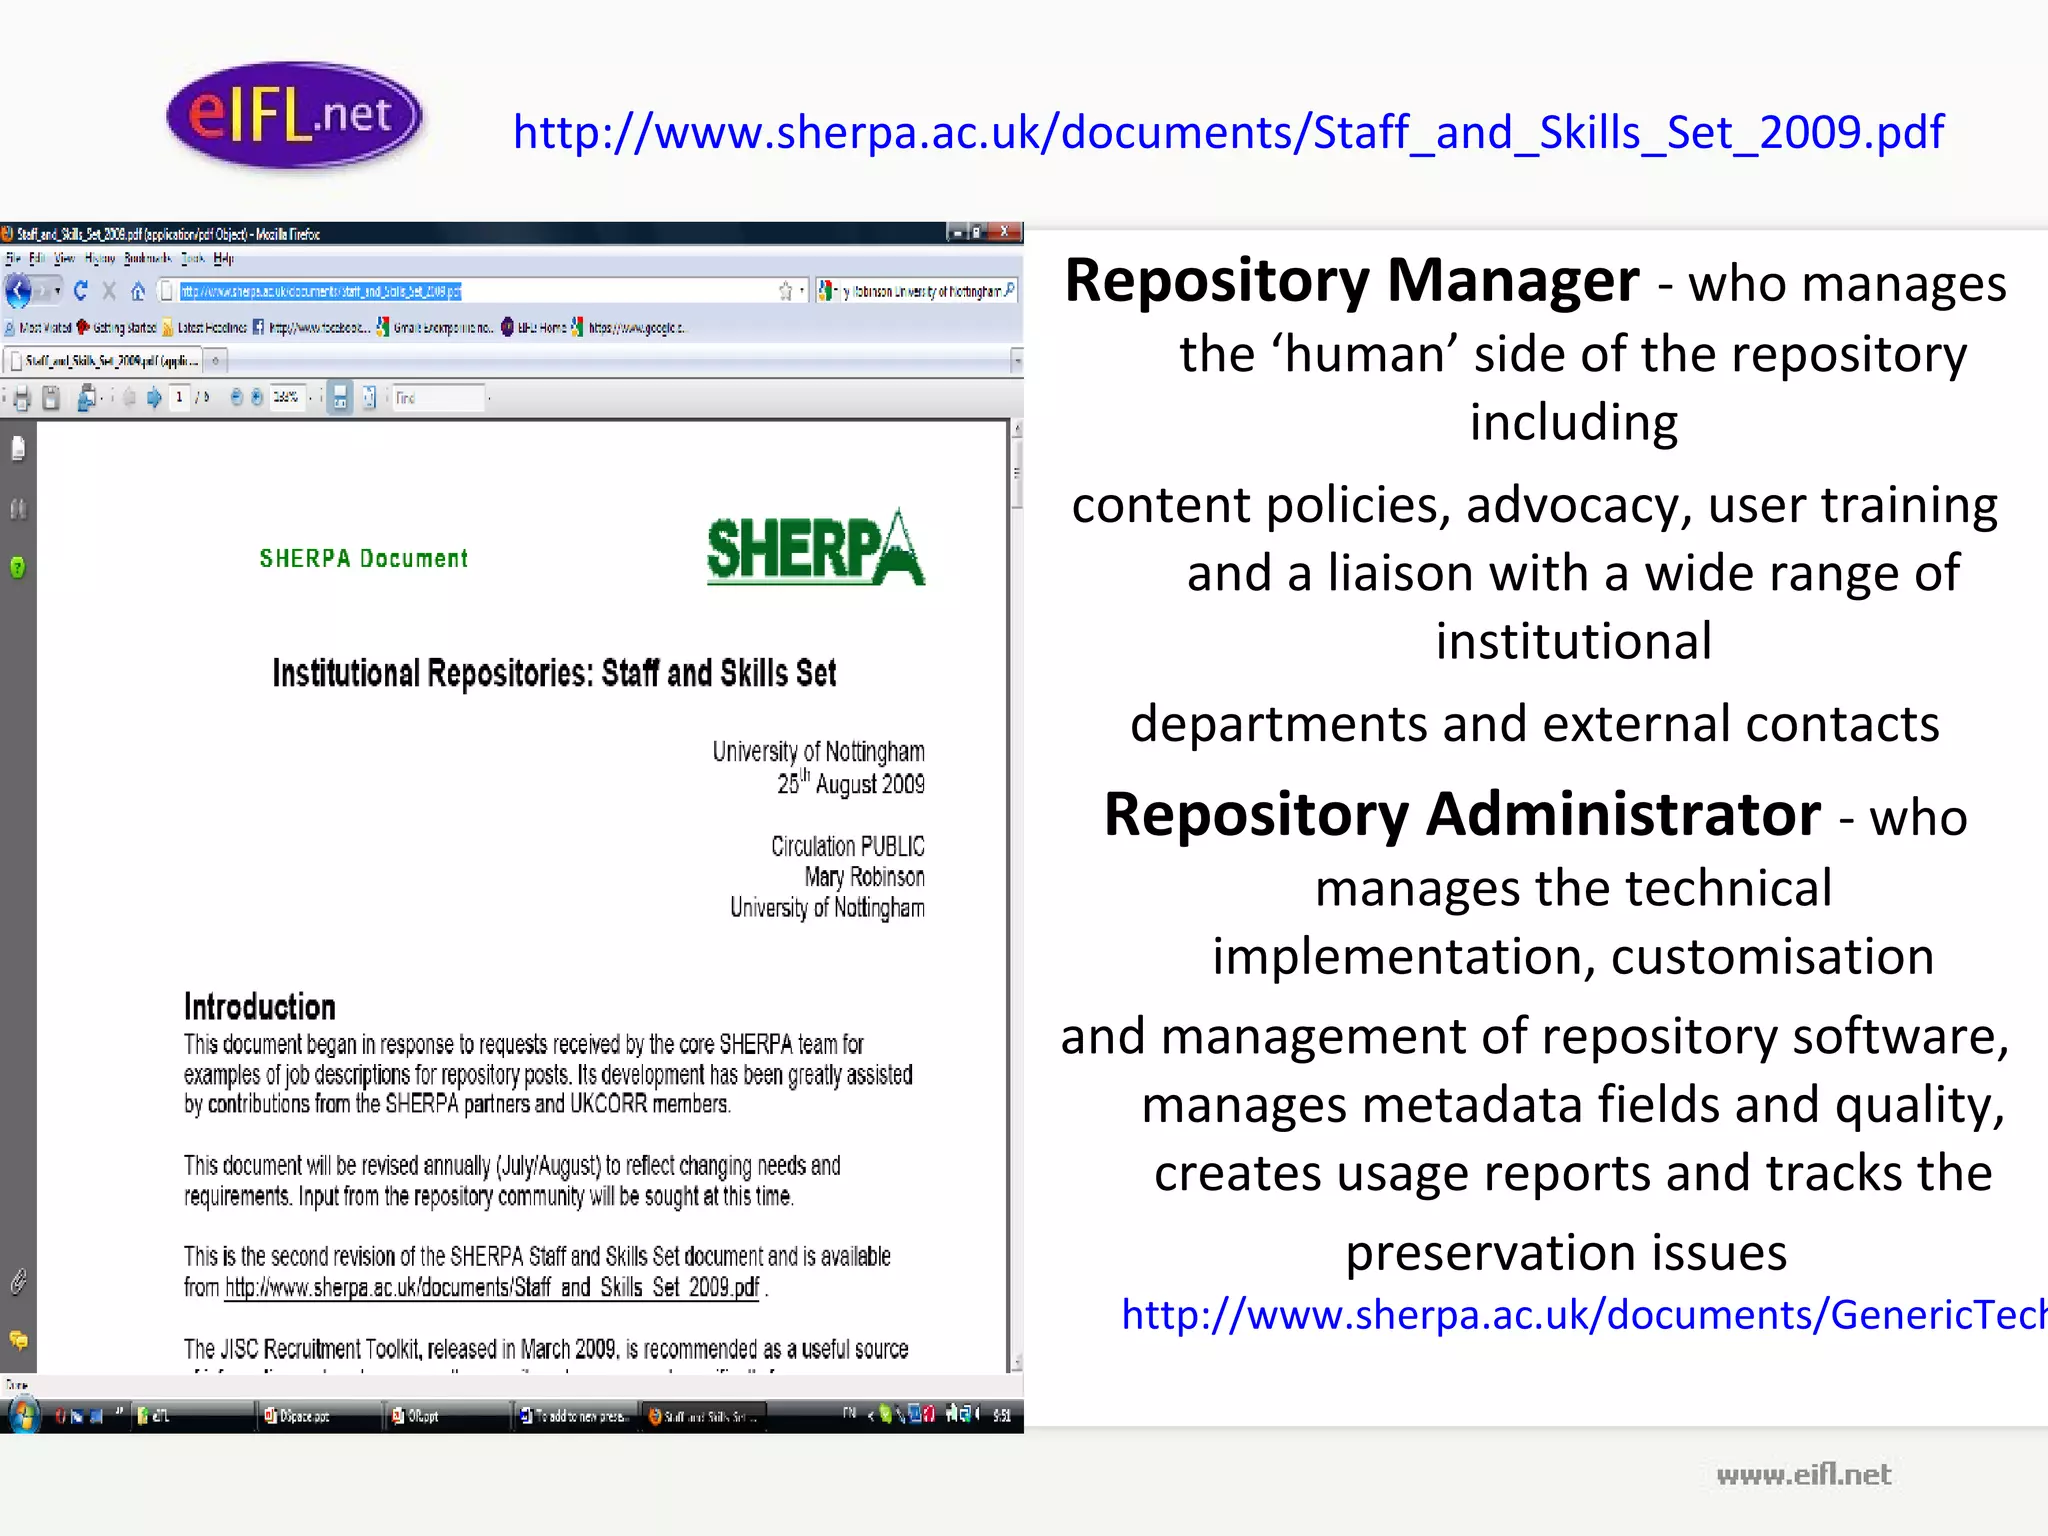Click the PDF vertical scrollbar thumb
Viewport: 2048px width, 1536px height.
[1017, 474]
